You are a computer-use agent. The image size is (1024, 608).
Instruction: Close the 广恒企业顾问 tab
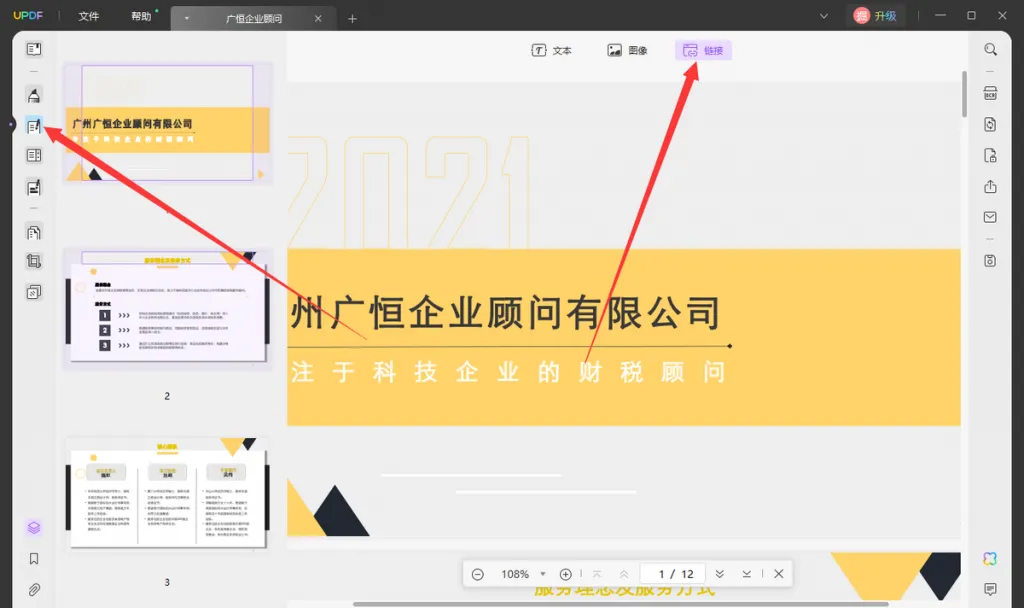[x=318, y=18]
